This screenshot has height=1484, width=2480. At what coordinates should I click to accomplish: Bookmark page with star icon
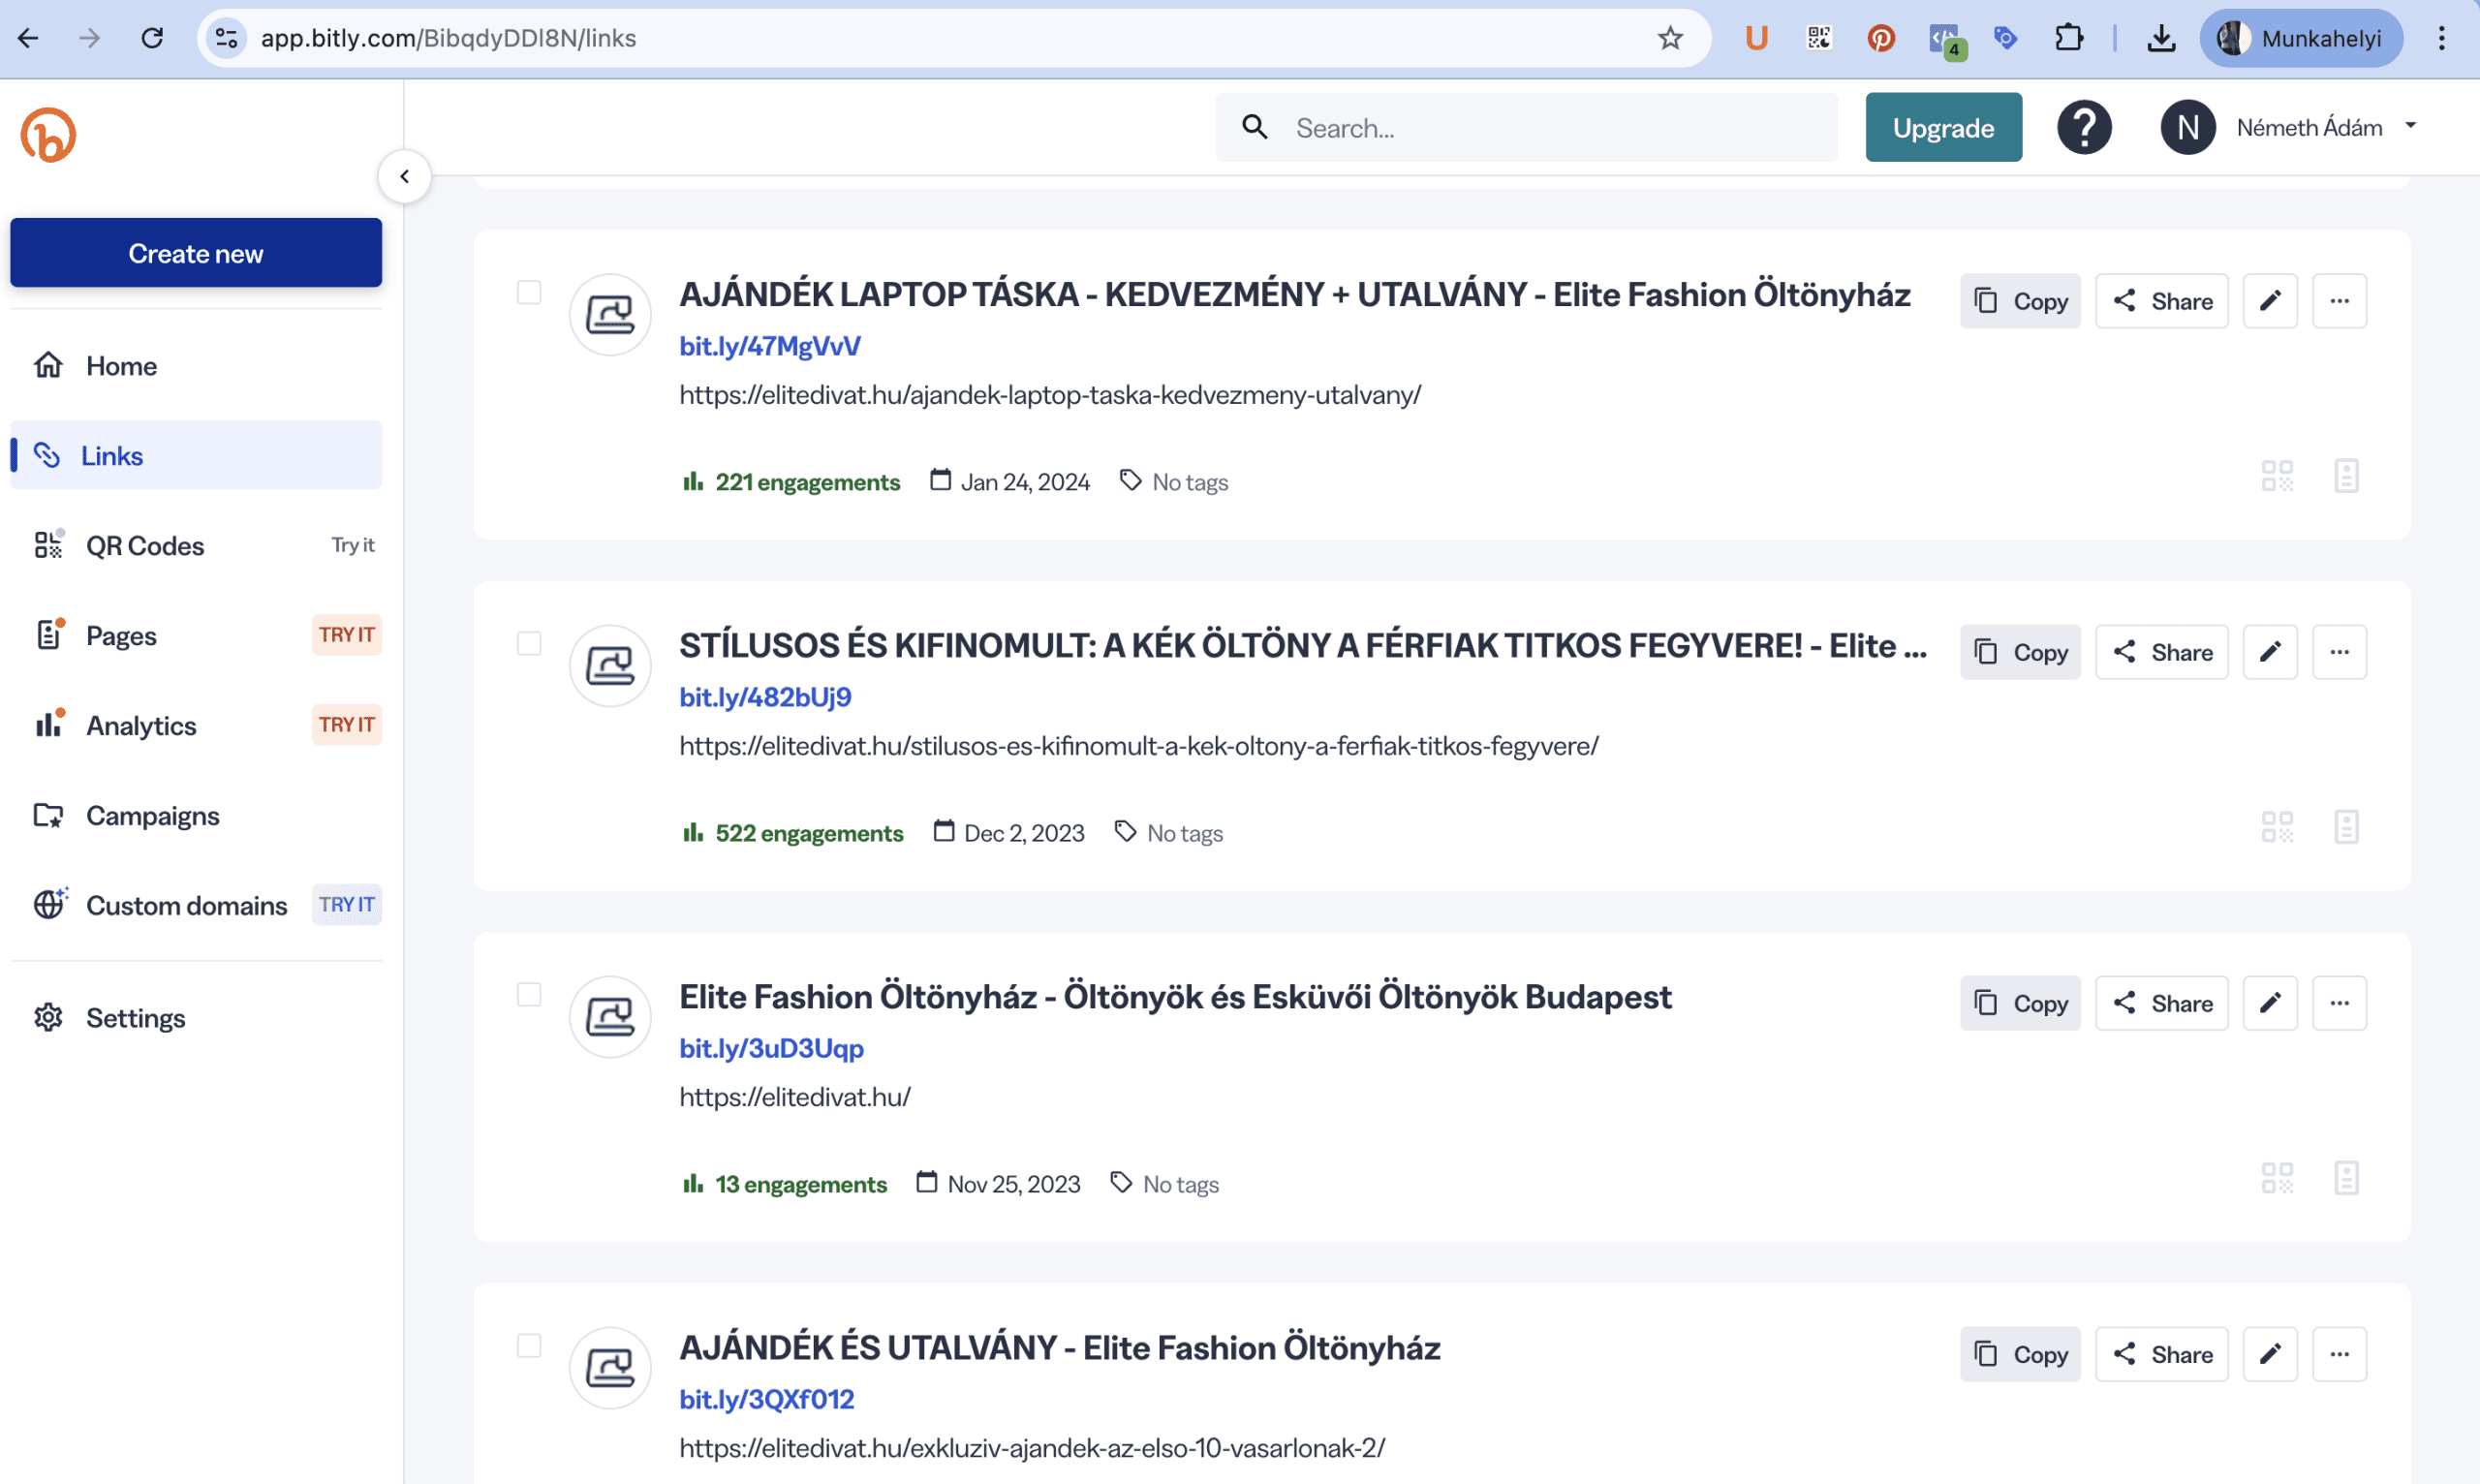pyautogui.click(x=1670, y=38)
